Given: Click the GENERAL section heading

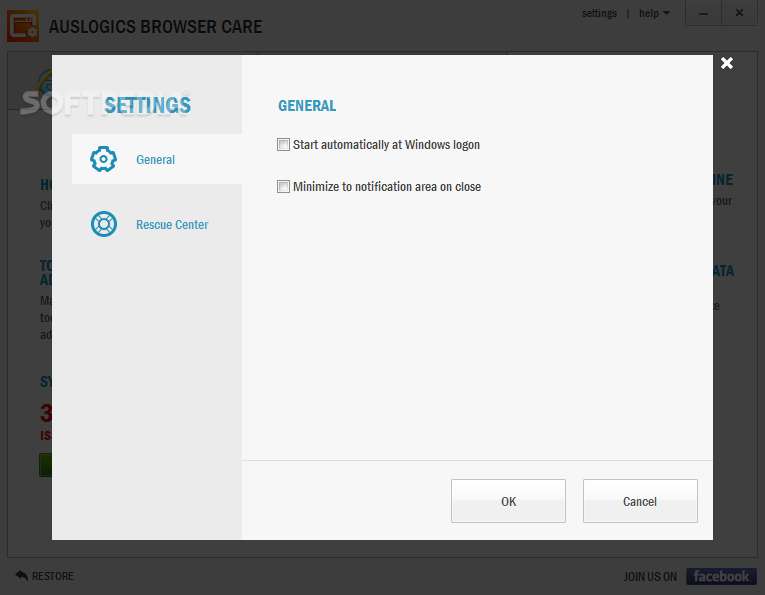Looking at the screenshot, I should (x=307, y=105).
